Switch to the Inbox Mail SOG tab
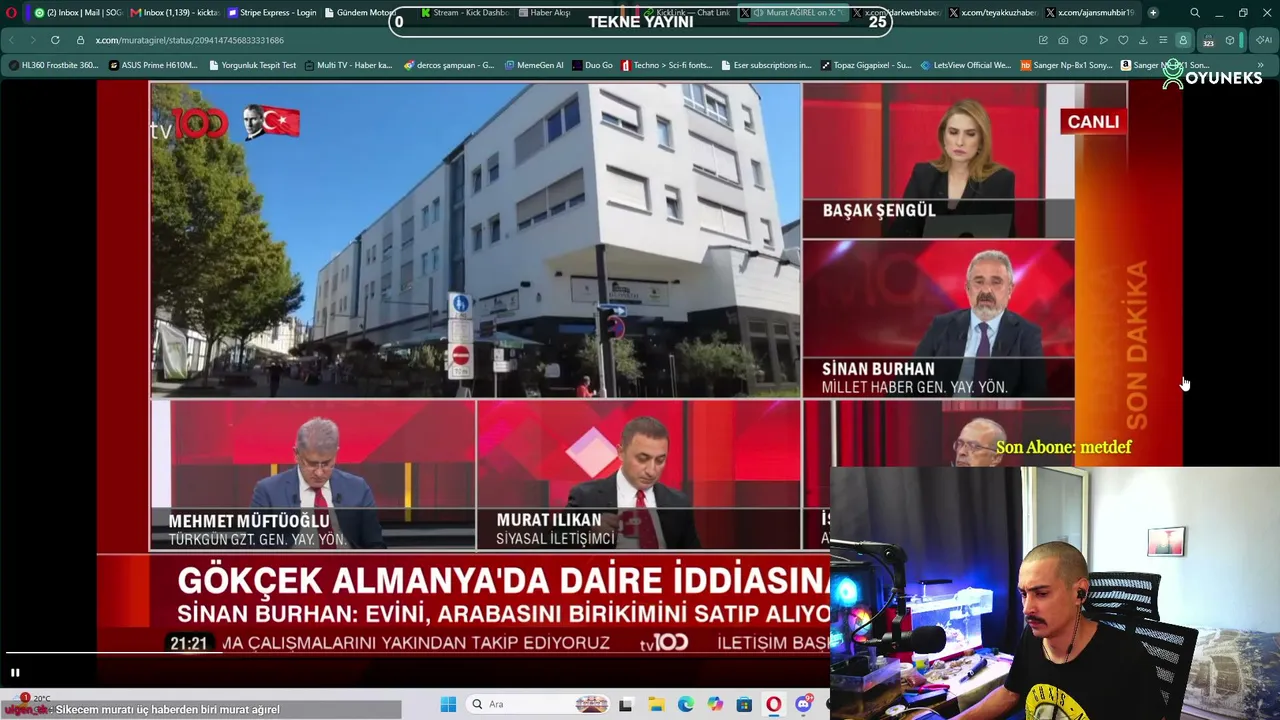This screenshot has width=1280, height=720. (x=77, y=13)
